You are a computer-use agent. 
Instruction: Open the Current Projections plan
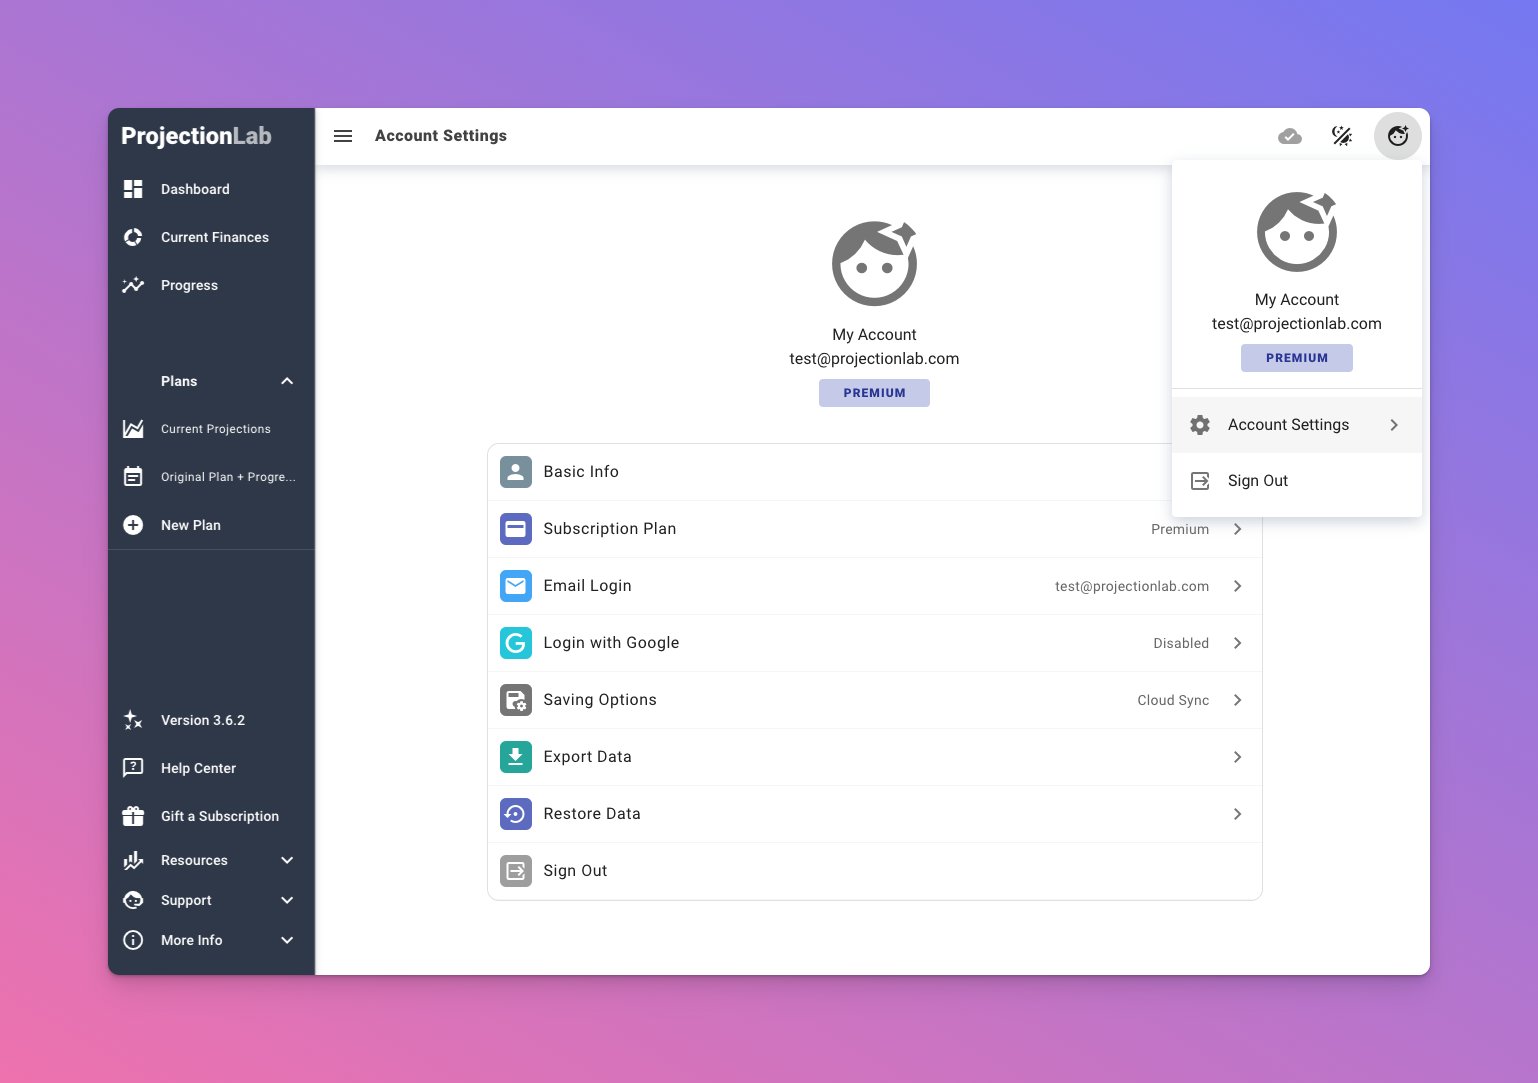215,429
